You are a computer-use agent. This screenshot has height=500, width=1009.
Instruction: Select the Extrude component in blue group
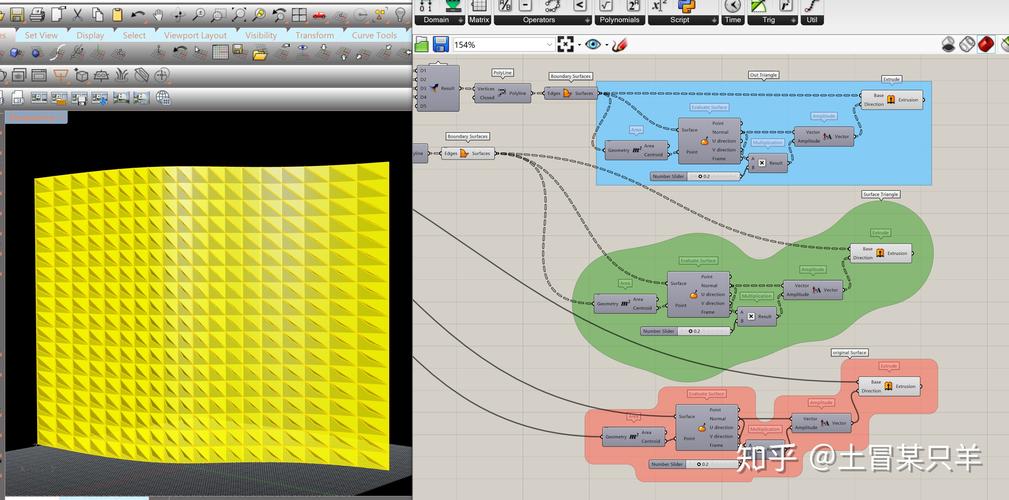pyautogui.click(x=892, y=100)
